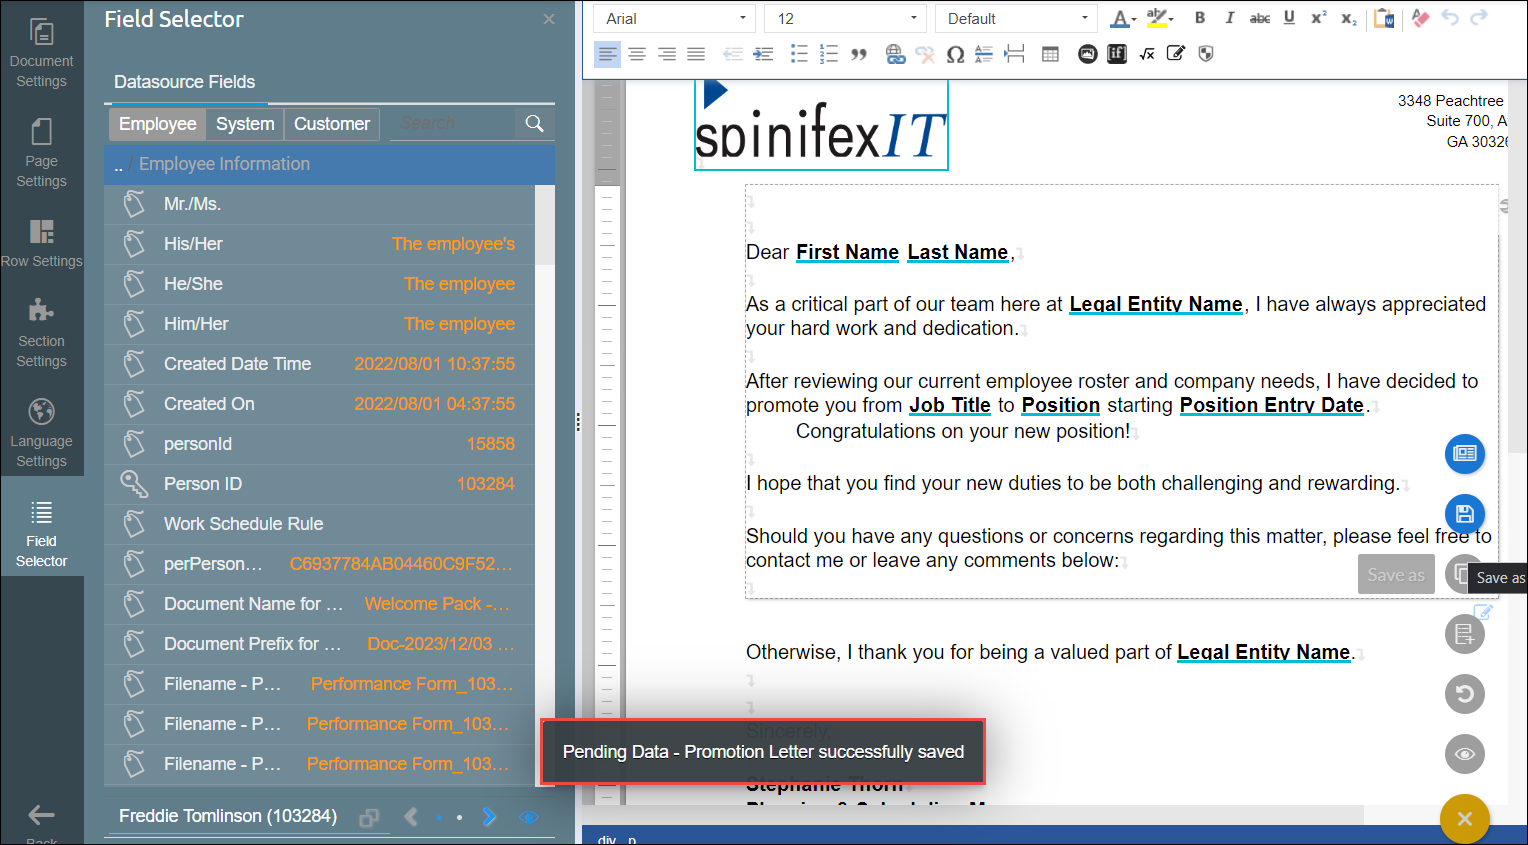Toggle underline formatting
Image resolution: width=1528 pixels, height=845 pixels.
(1289, 18)
